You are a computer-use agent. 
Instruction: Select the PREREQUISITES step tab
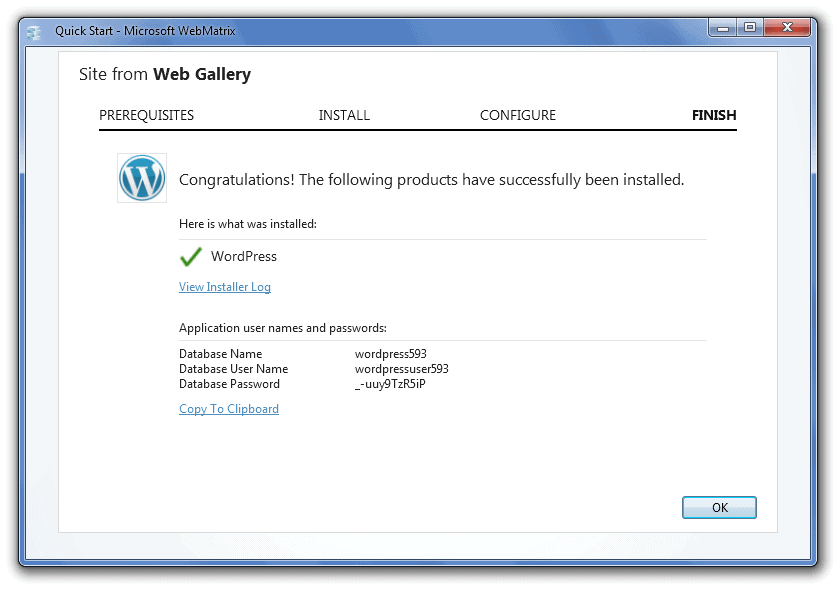pos(146,115)
